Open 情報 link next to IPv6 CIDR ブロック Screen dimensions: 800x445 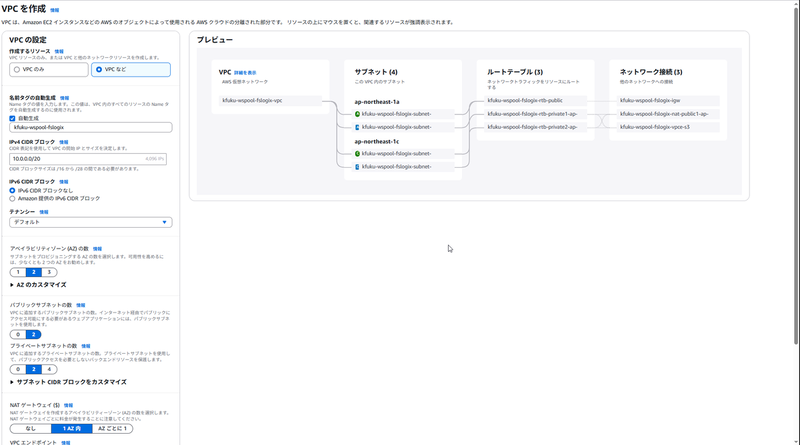(x=63, y=182)
